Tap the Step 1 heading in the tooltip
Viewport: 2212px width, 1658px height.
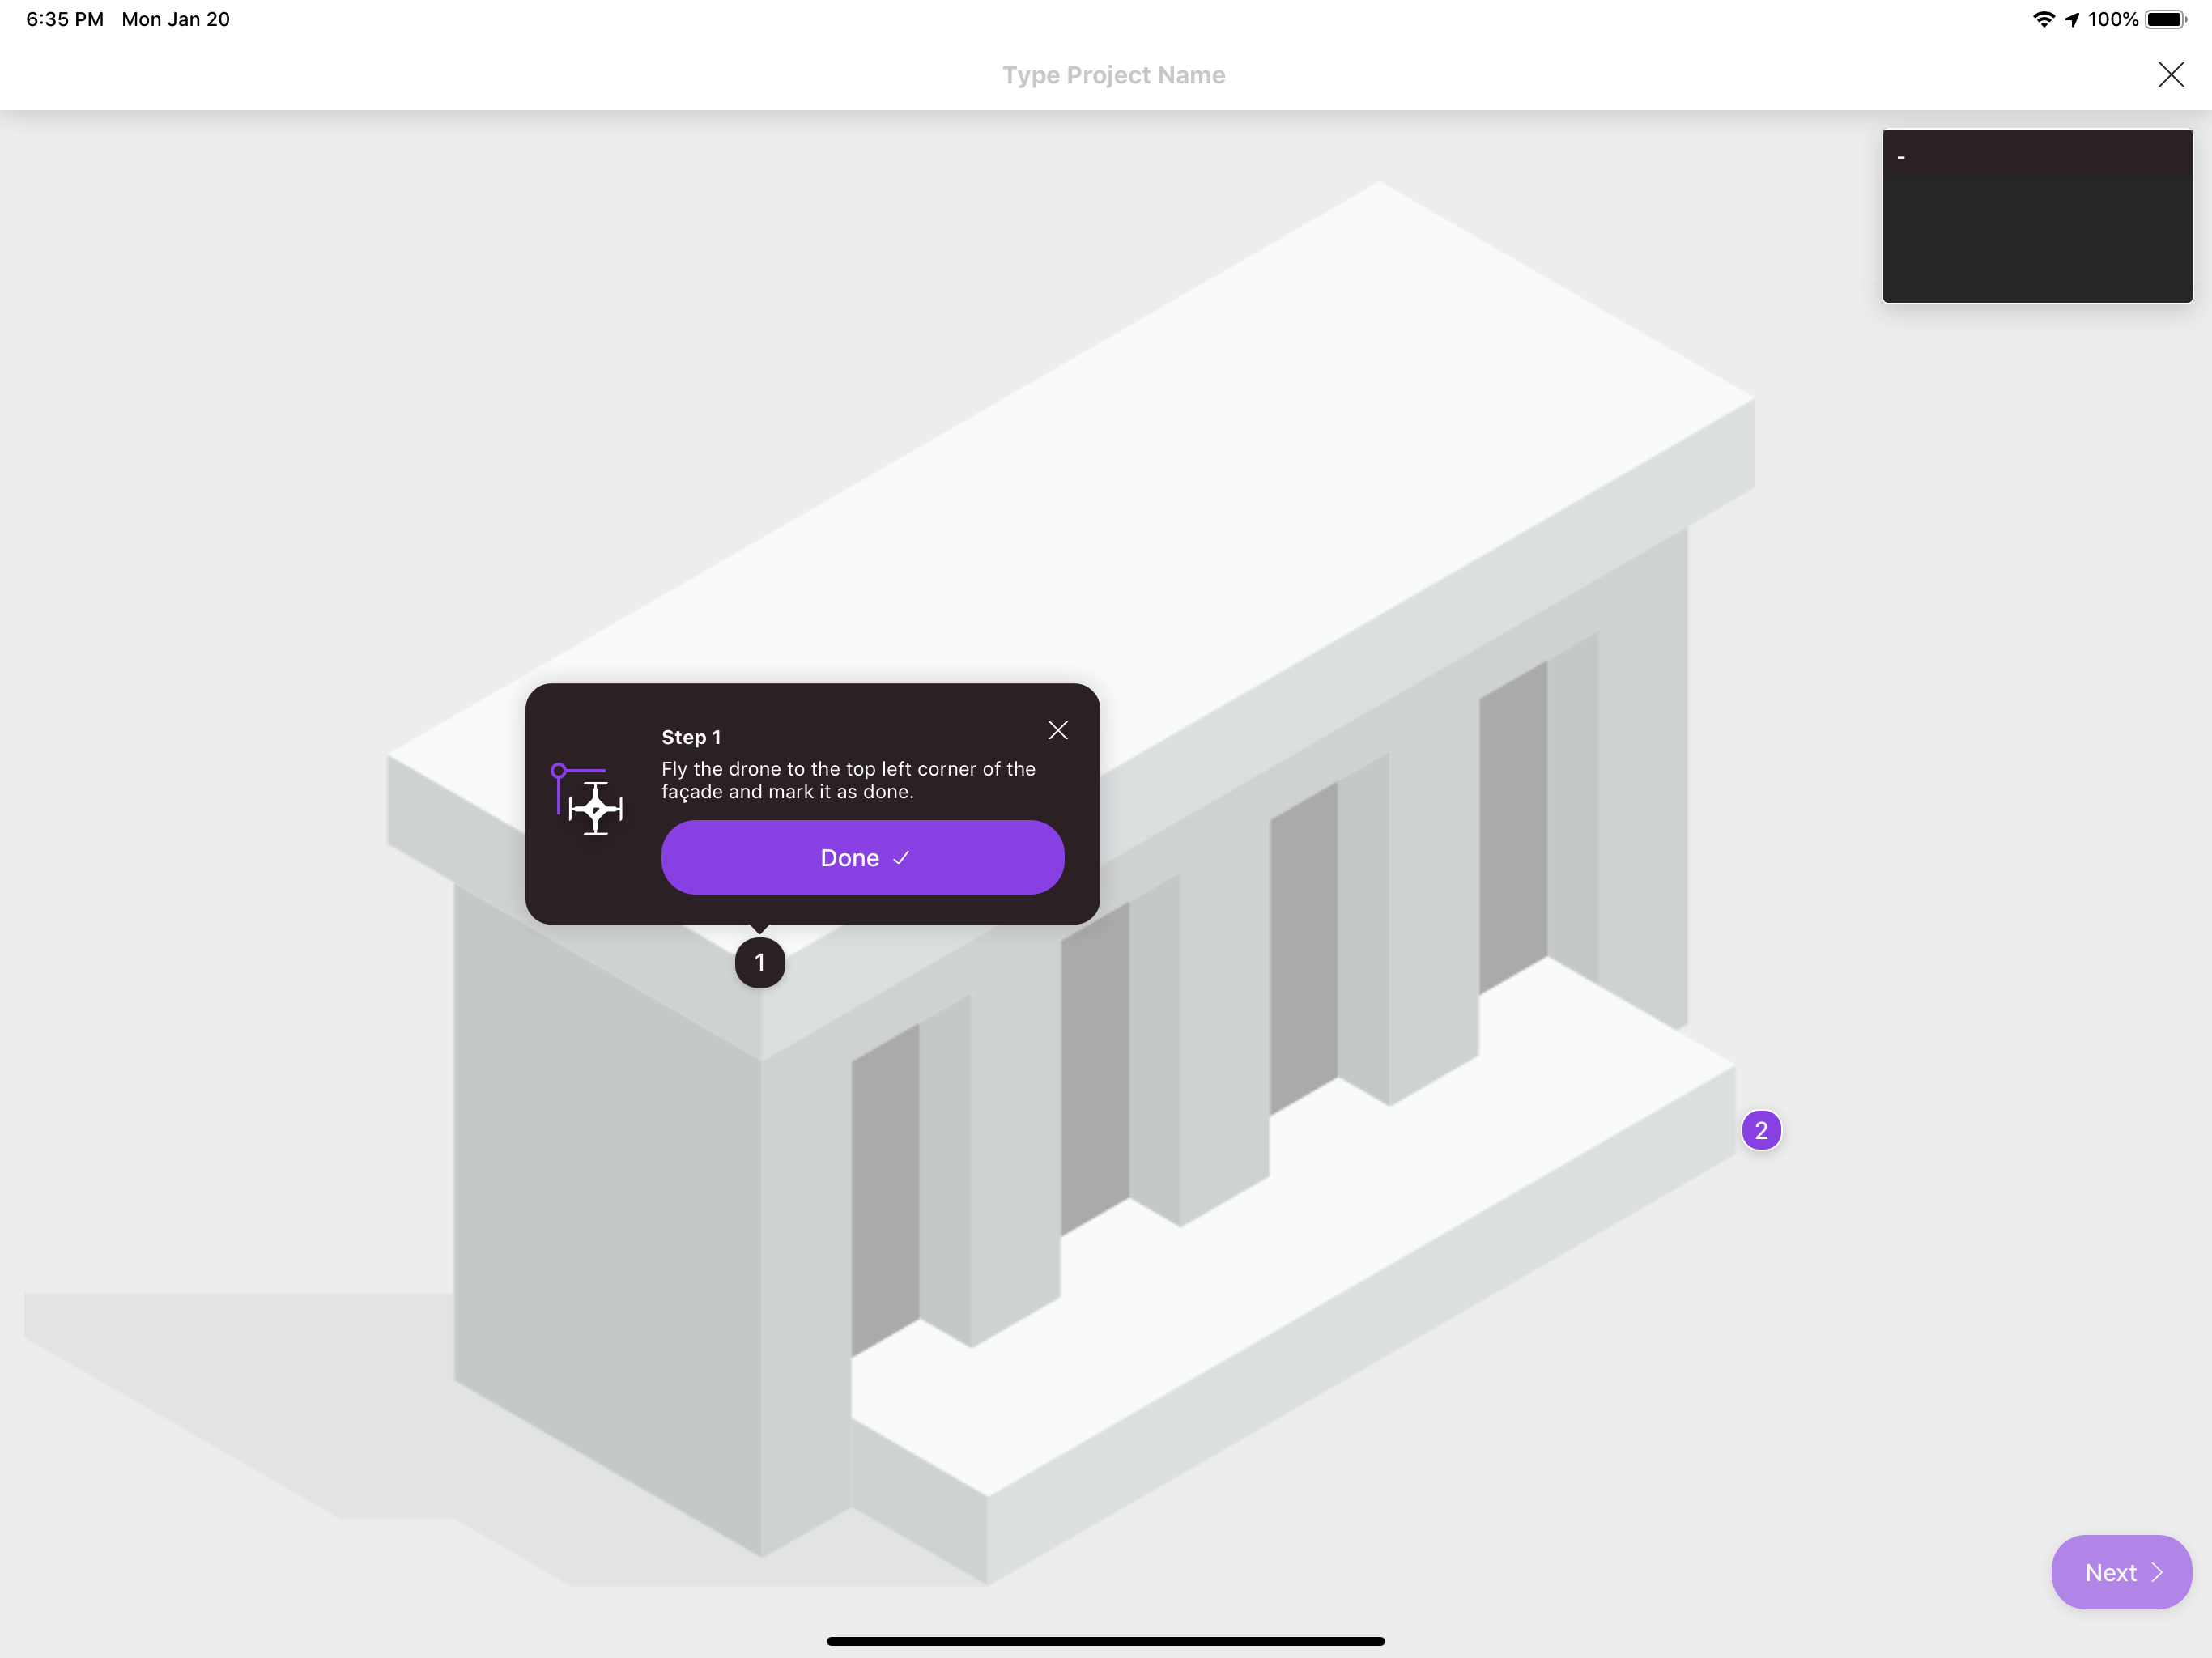(x=690, y=736)
